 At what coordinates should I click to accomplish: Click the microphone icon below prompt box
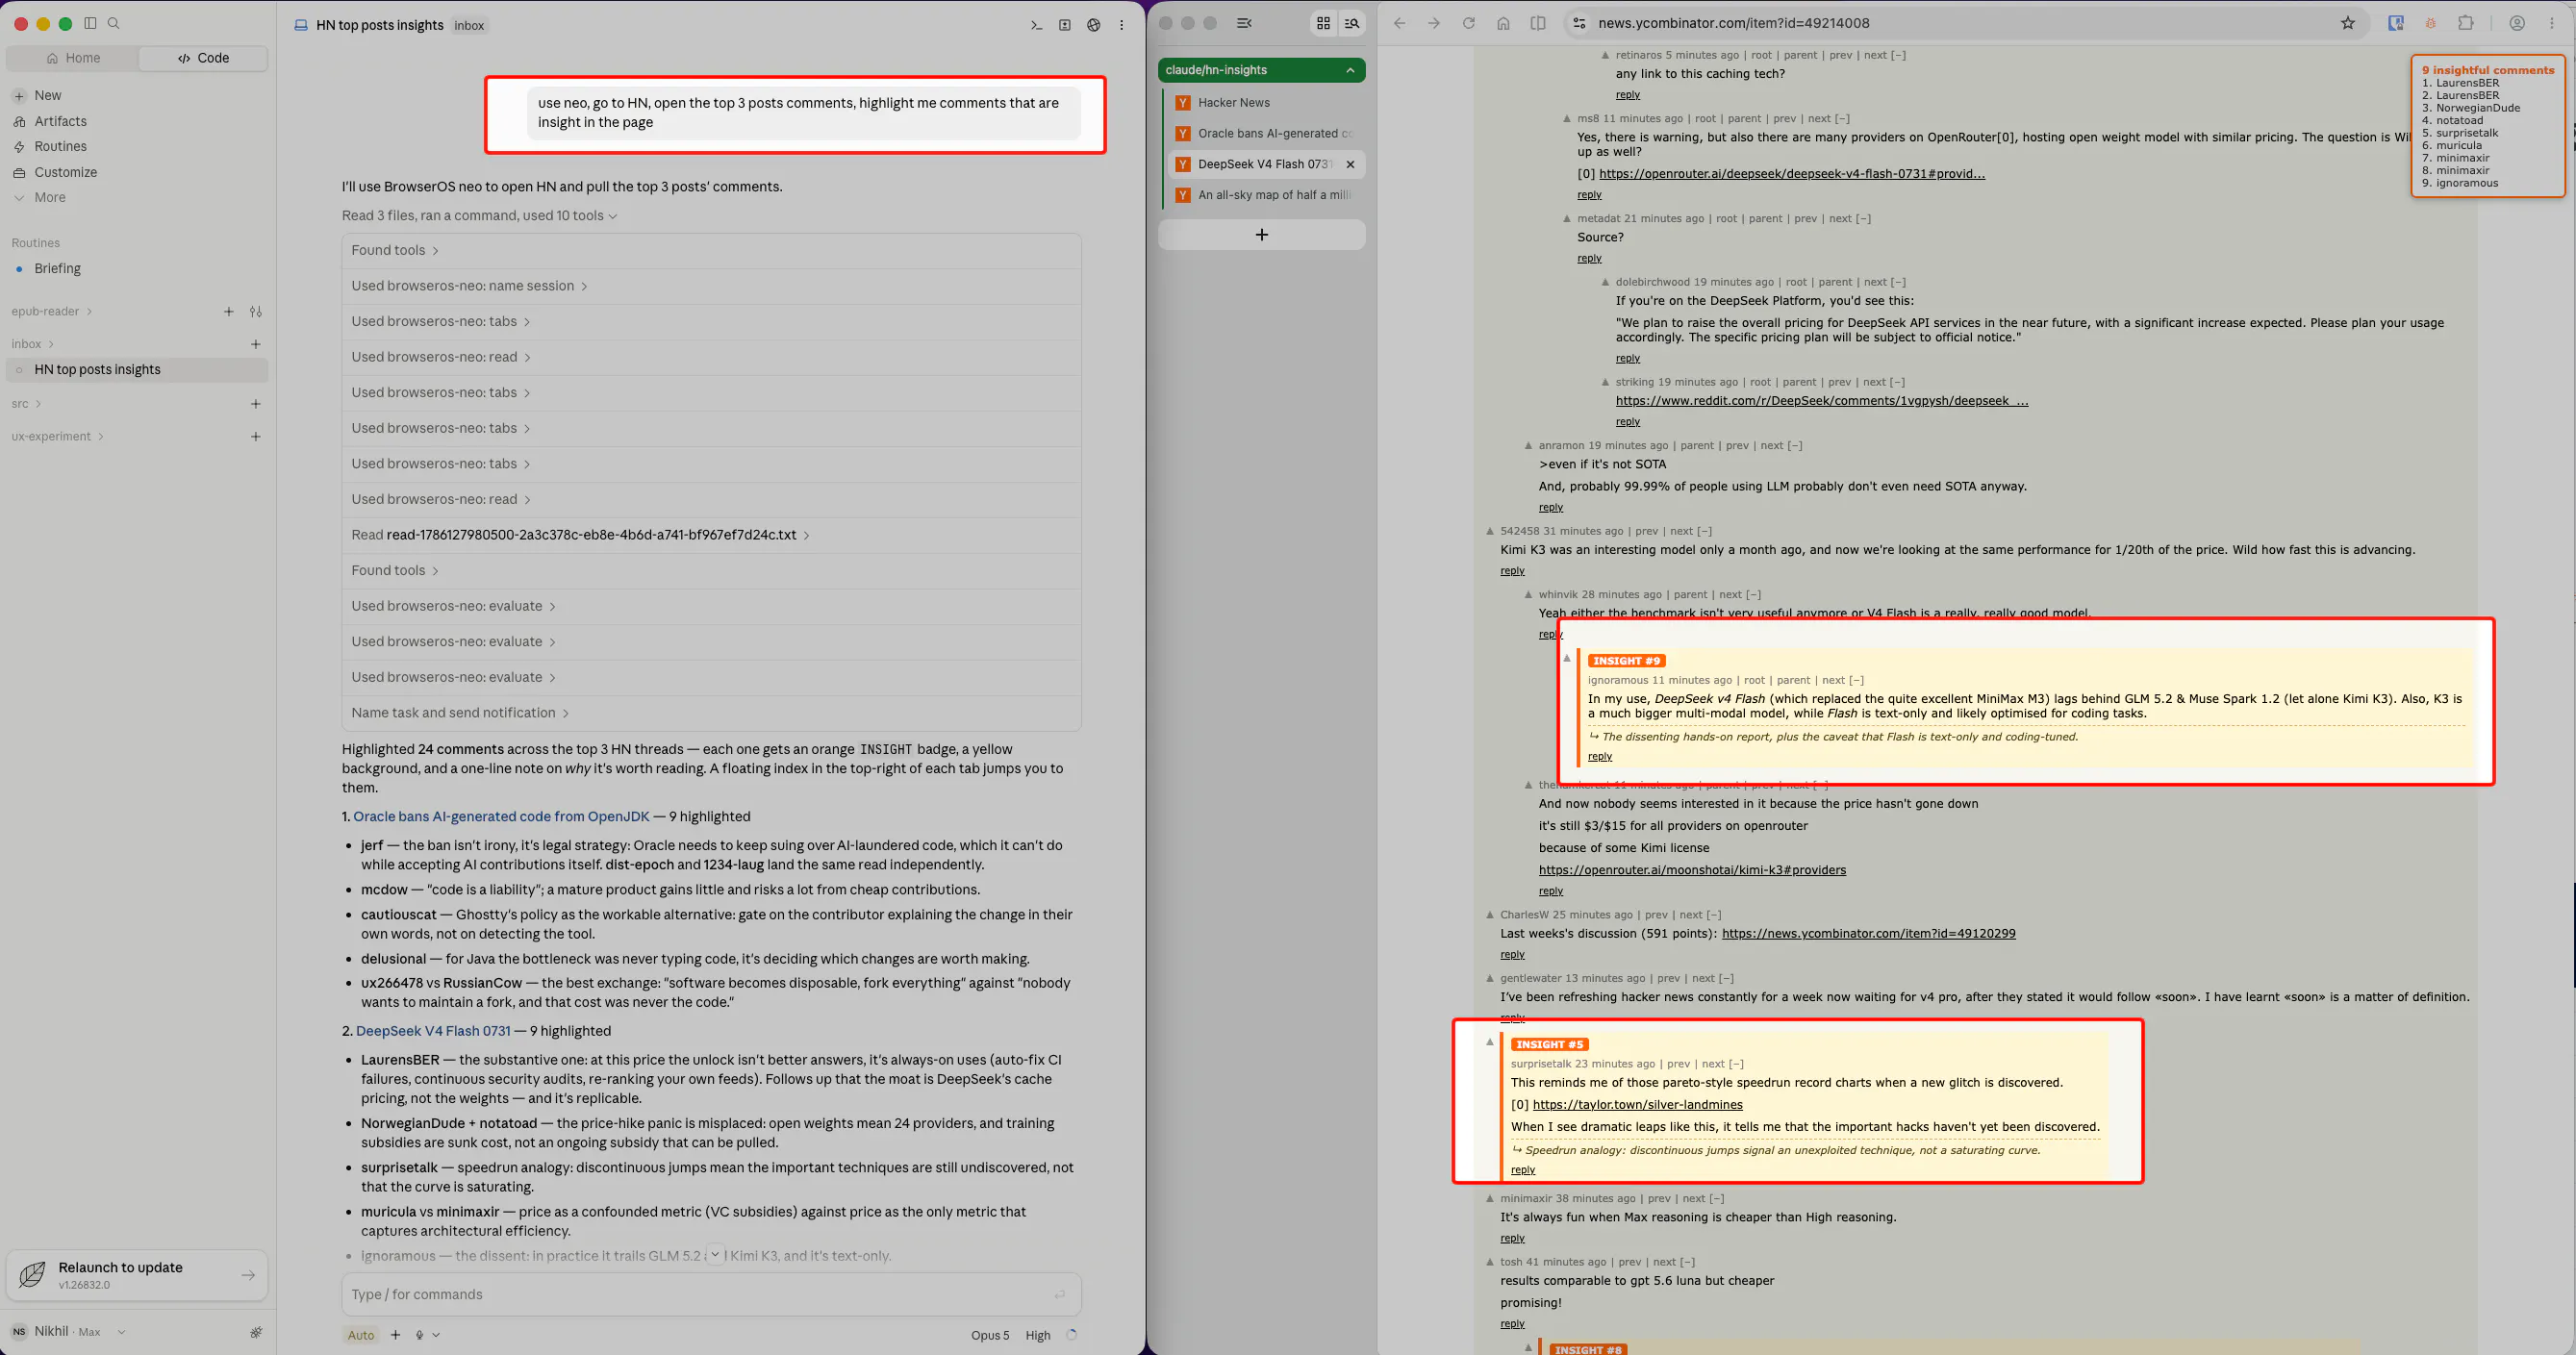pos(419,1334)
